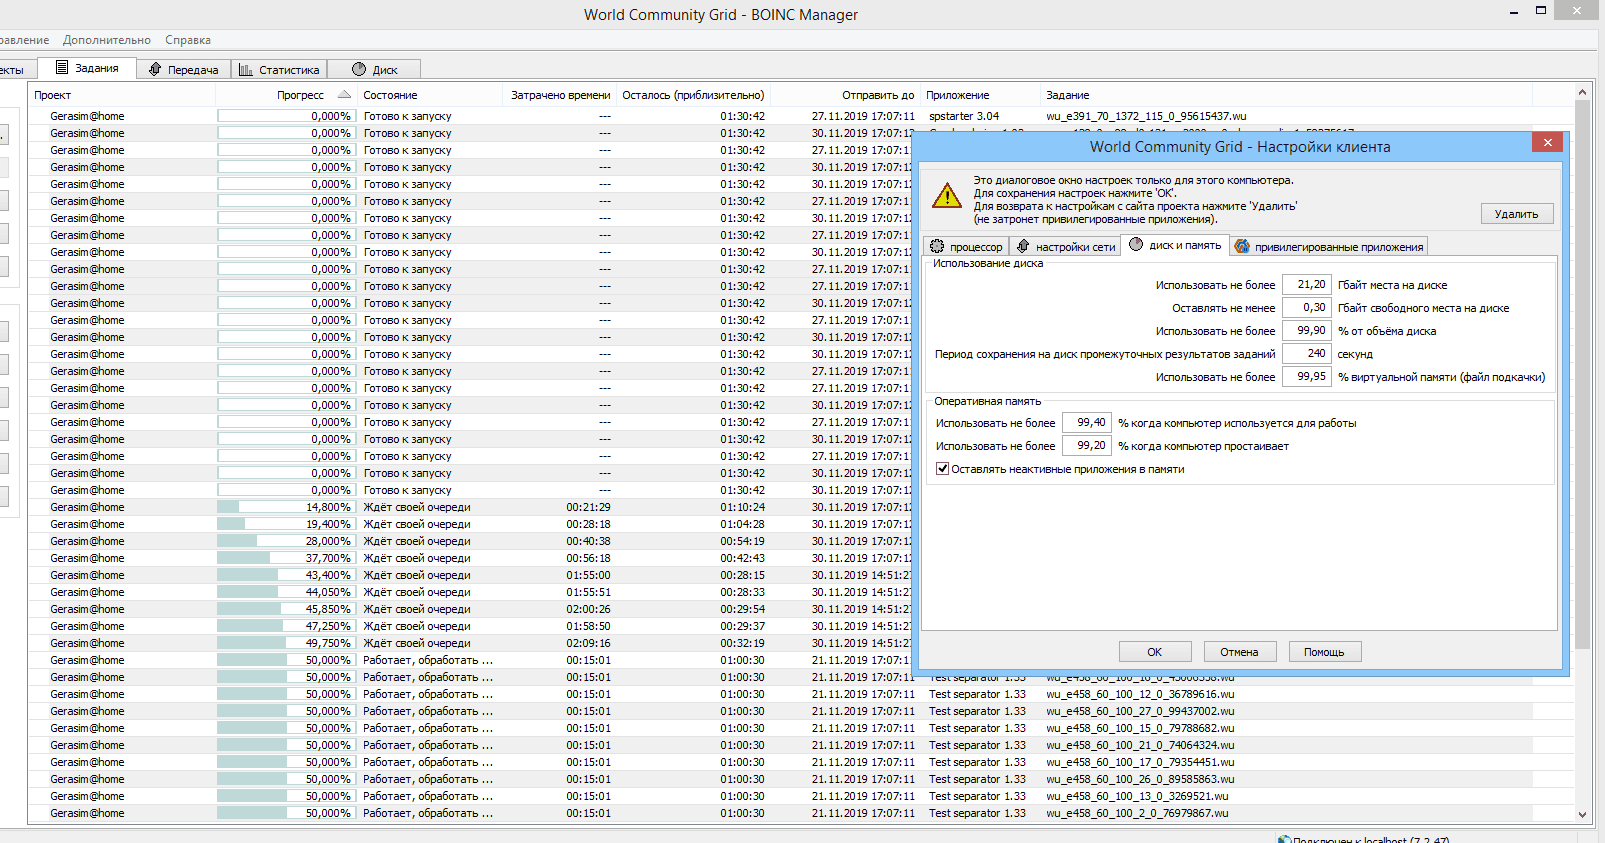Screen dimensions: 1605x843
Task: Open the Задания tab
Action: pos(86,68)
